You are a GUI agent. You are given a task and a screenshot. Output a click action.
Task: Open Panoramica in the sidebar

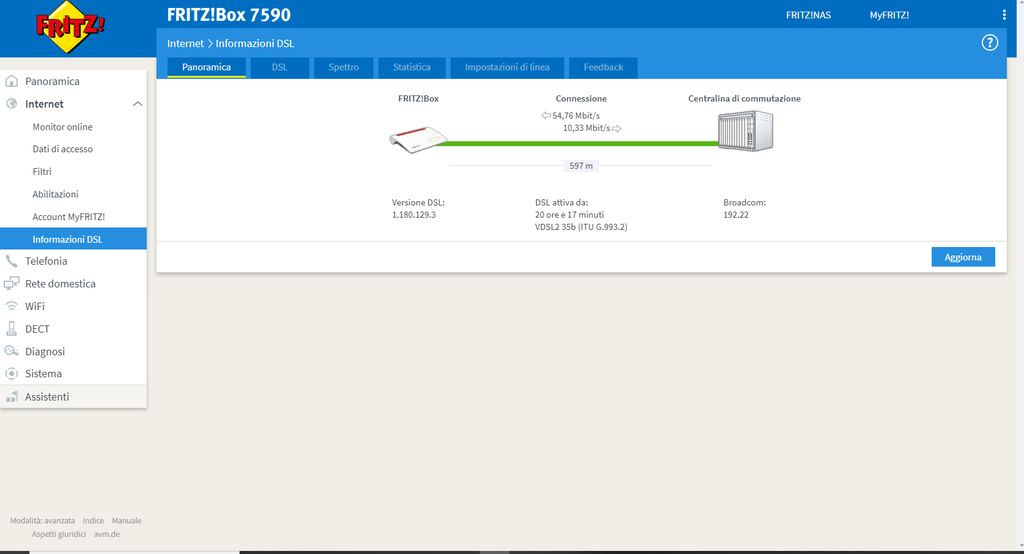52,81
